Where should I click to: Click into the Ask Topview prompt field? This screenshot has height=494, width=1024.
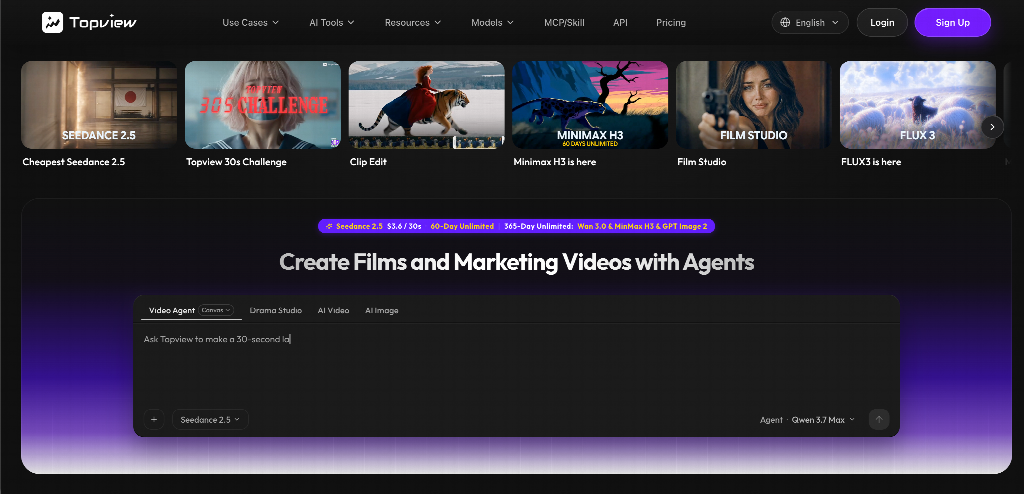516,366
